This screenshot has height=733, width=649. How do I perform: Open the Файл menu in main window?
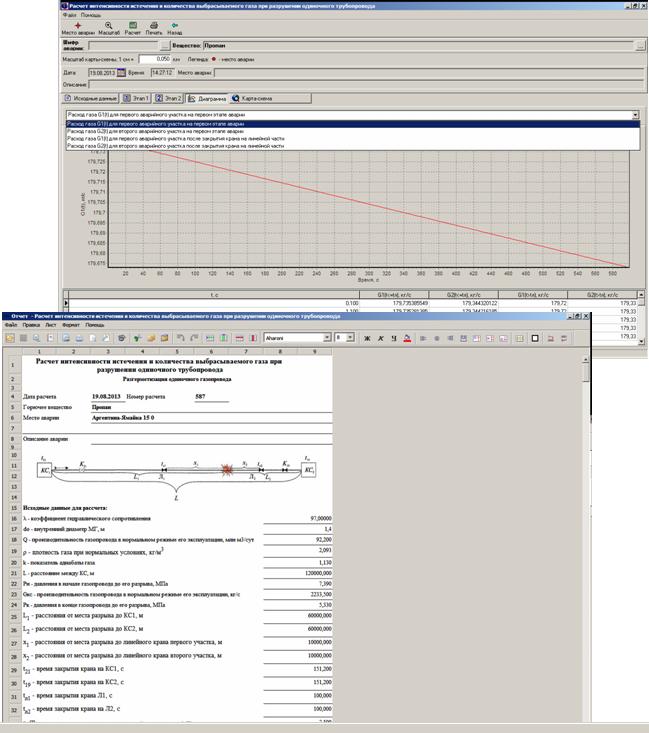(67, 16)
